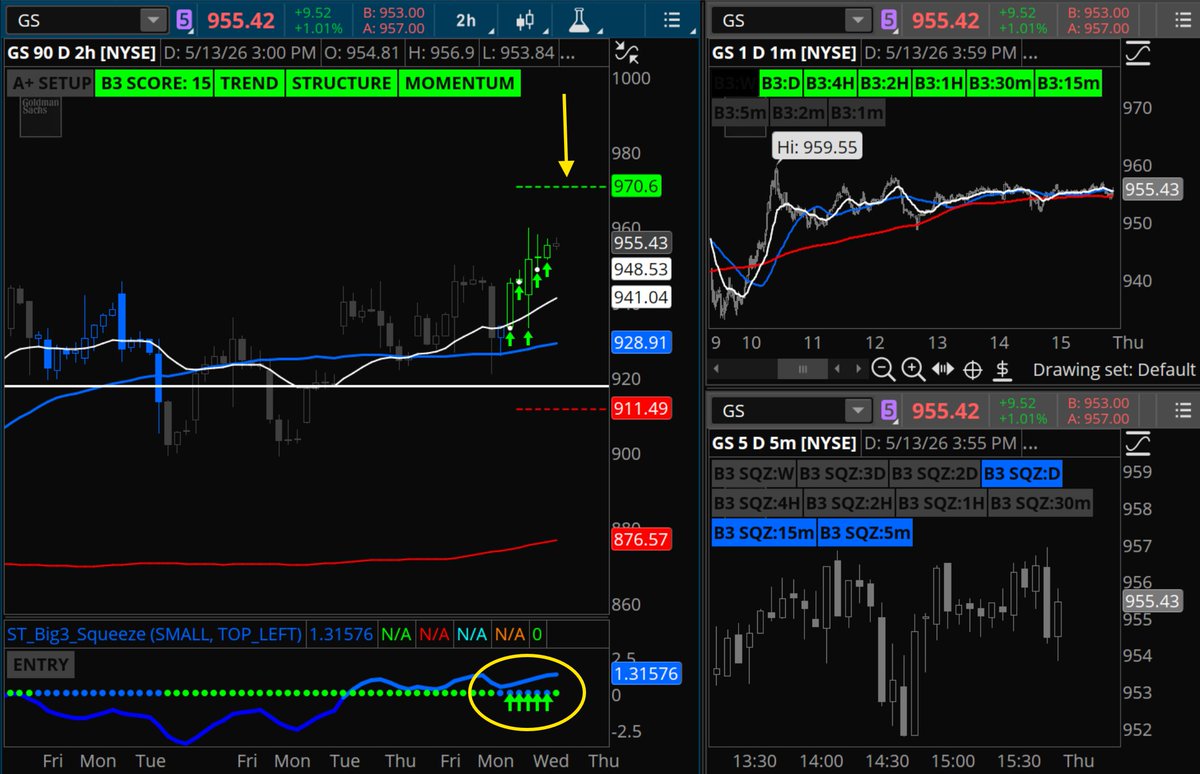This screenshot has width=1200, height=774.
Task: Click the price axis curve icon in 5m chart
Action: [x=1138, y=441]
